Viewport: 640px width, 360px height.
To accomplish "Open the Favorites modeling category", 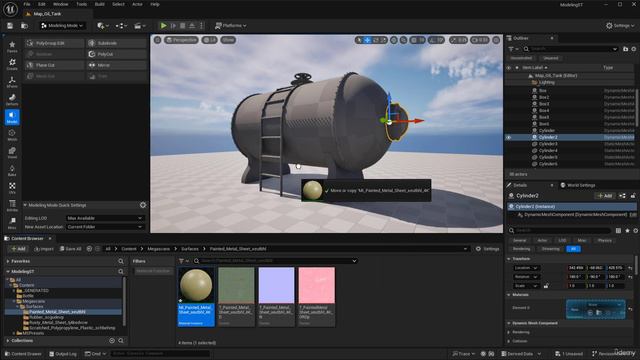I will (x=12, y=47).
